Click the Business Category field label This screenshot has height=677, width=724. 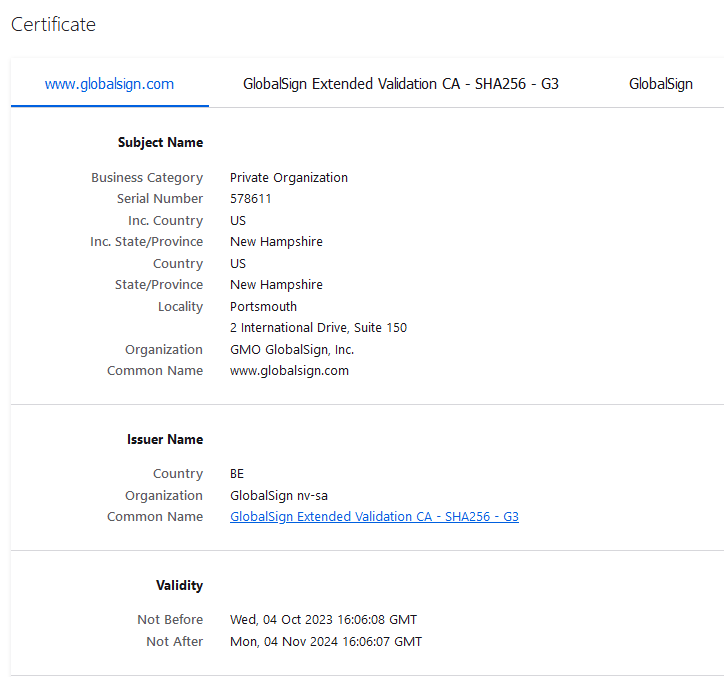point(147,178)
